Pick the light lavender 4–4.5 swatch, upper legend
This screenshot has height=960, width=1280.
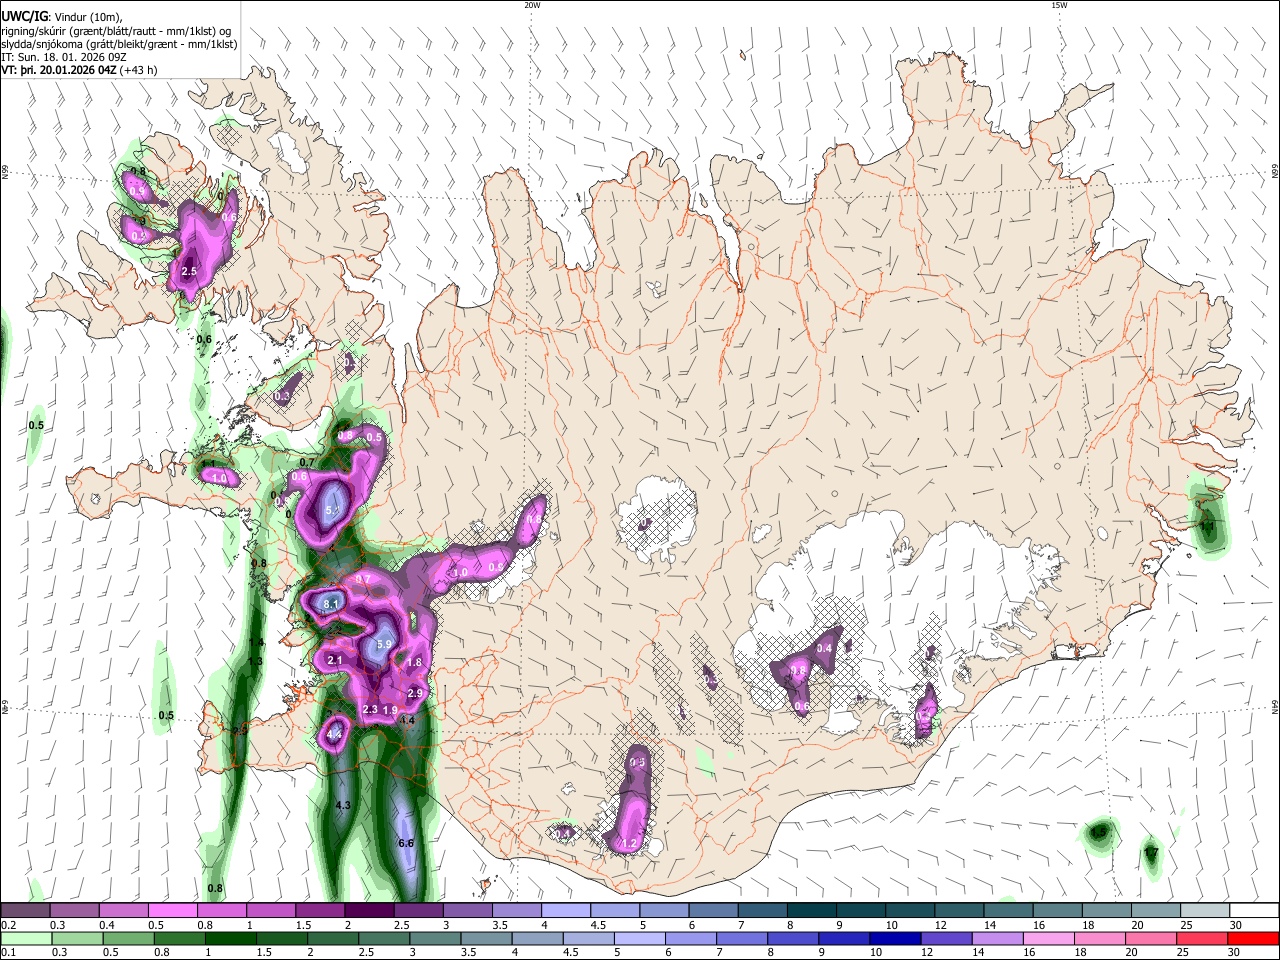pyautogui.click(x=564, y=910)
